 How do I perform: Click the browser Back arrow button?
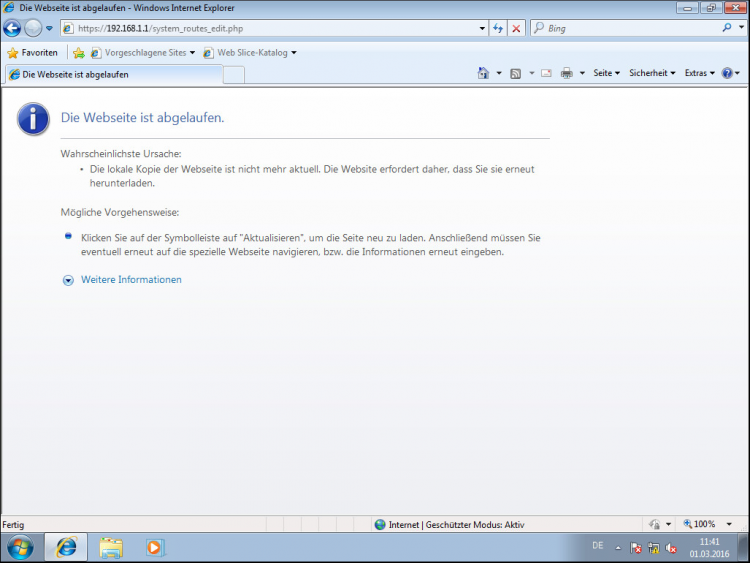12,28
